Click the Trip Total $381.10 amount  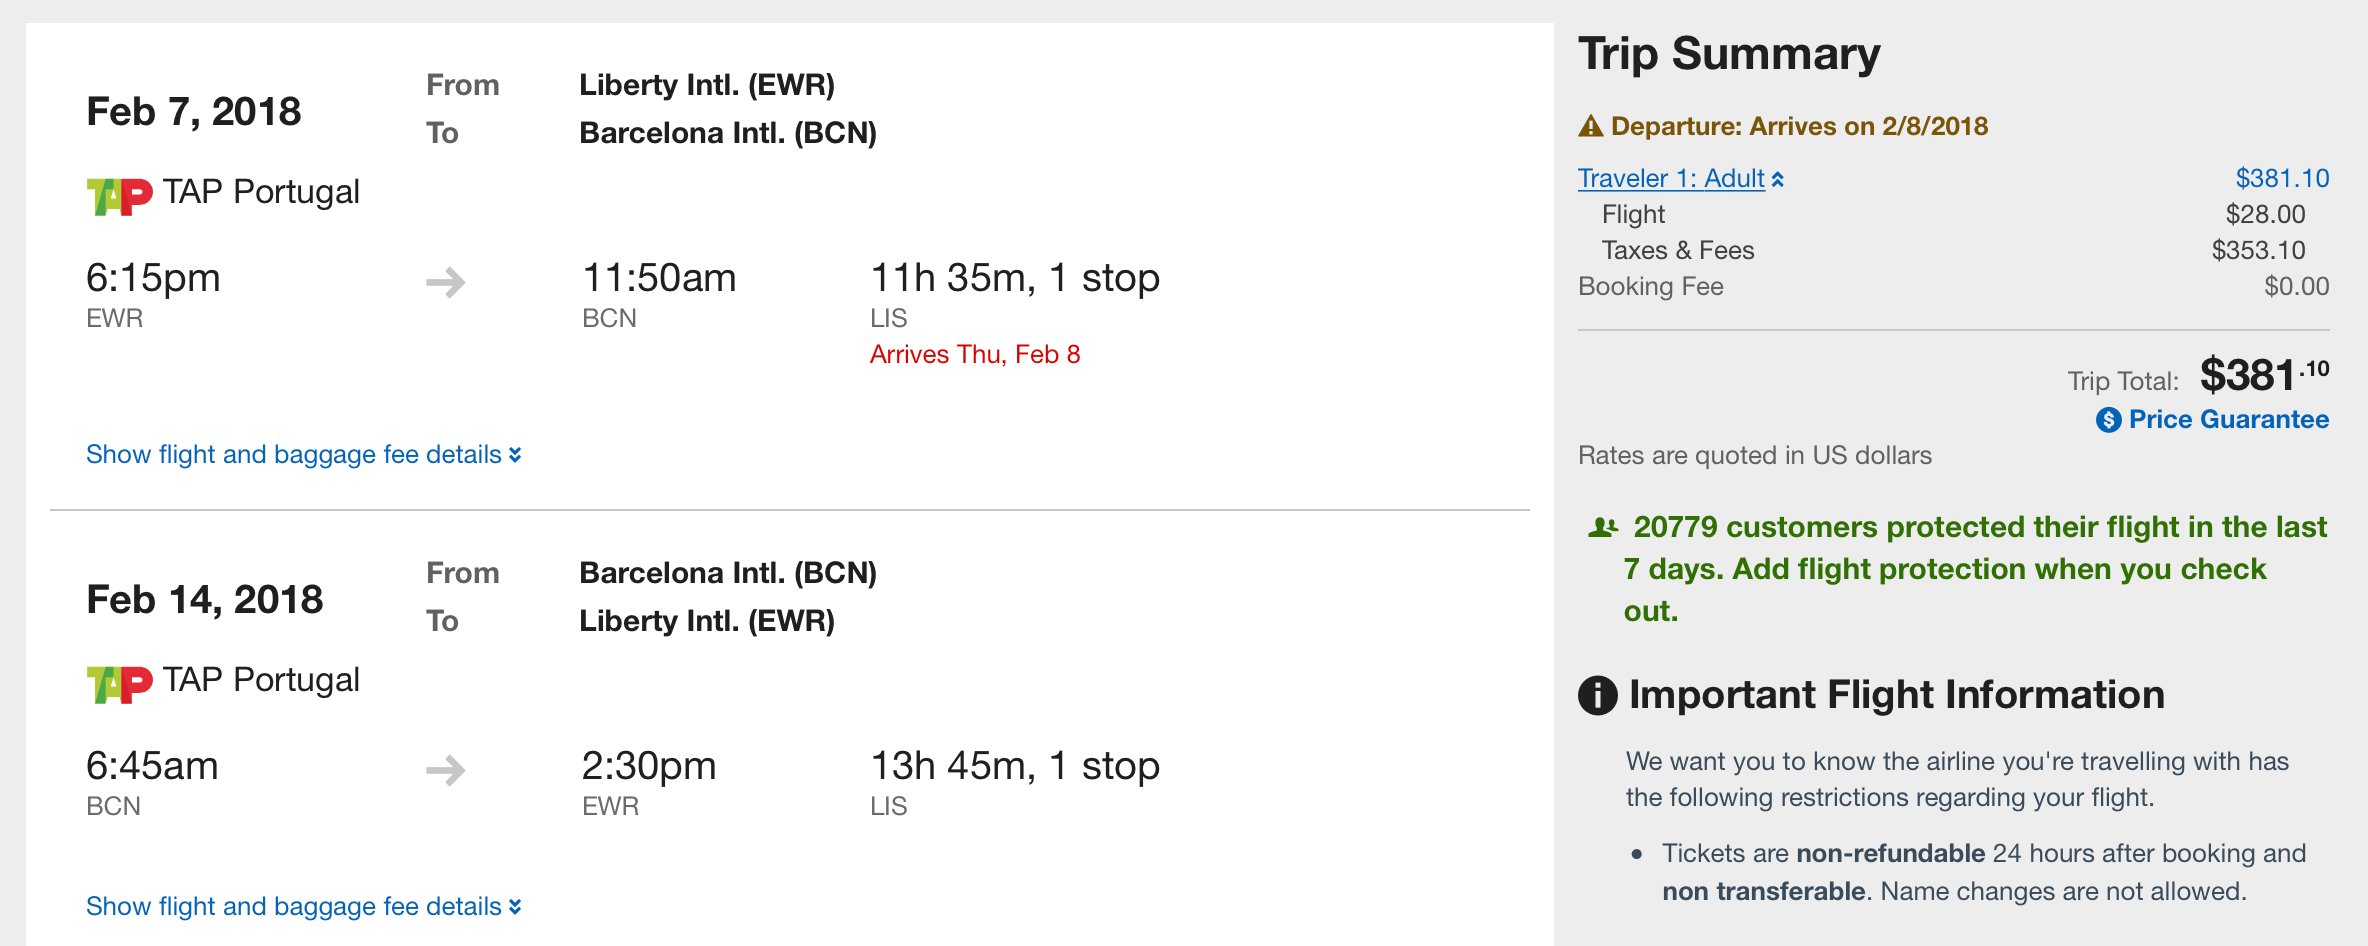[2264, 376]
